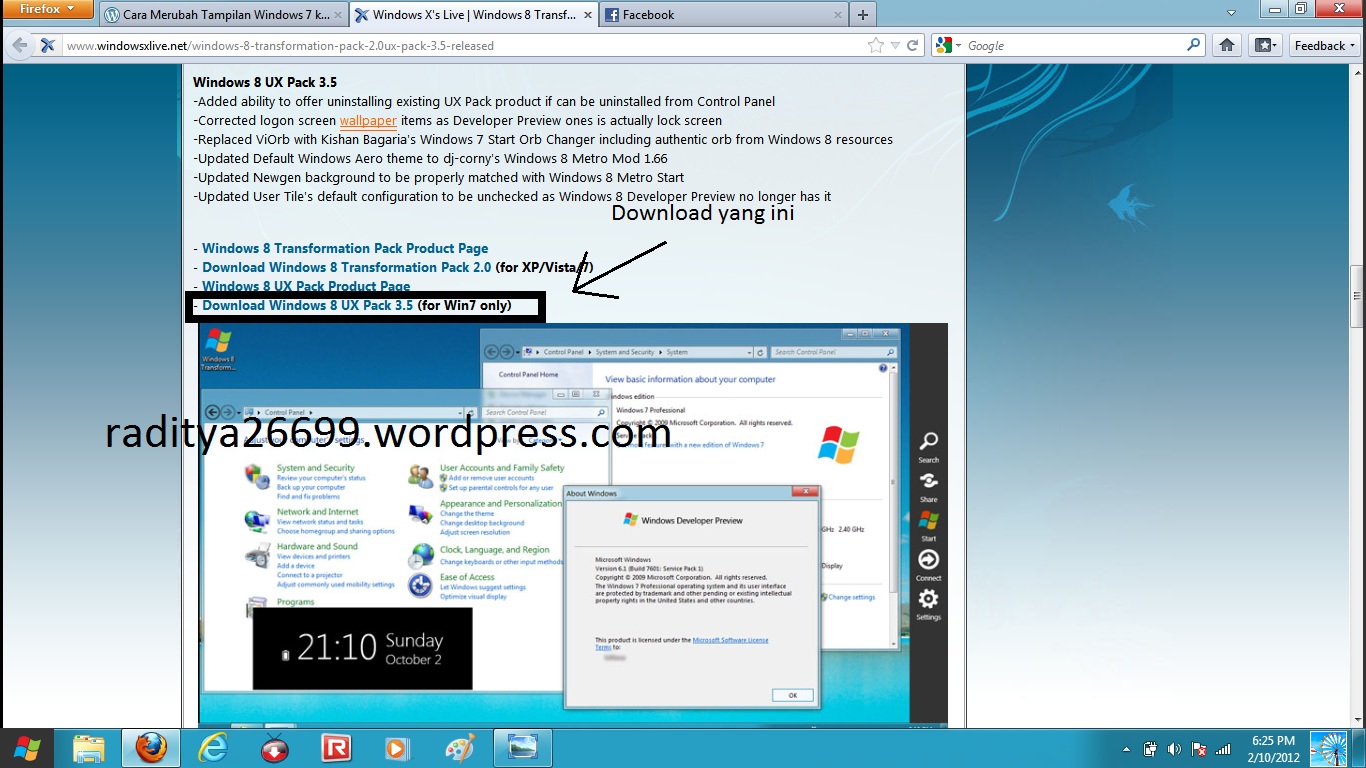Image resolution: width=1366 pixels, height=768 pixels.
Task: Click the magnifier icon in the Google search bar
Action: coord(1190,45)
